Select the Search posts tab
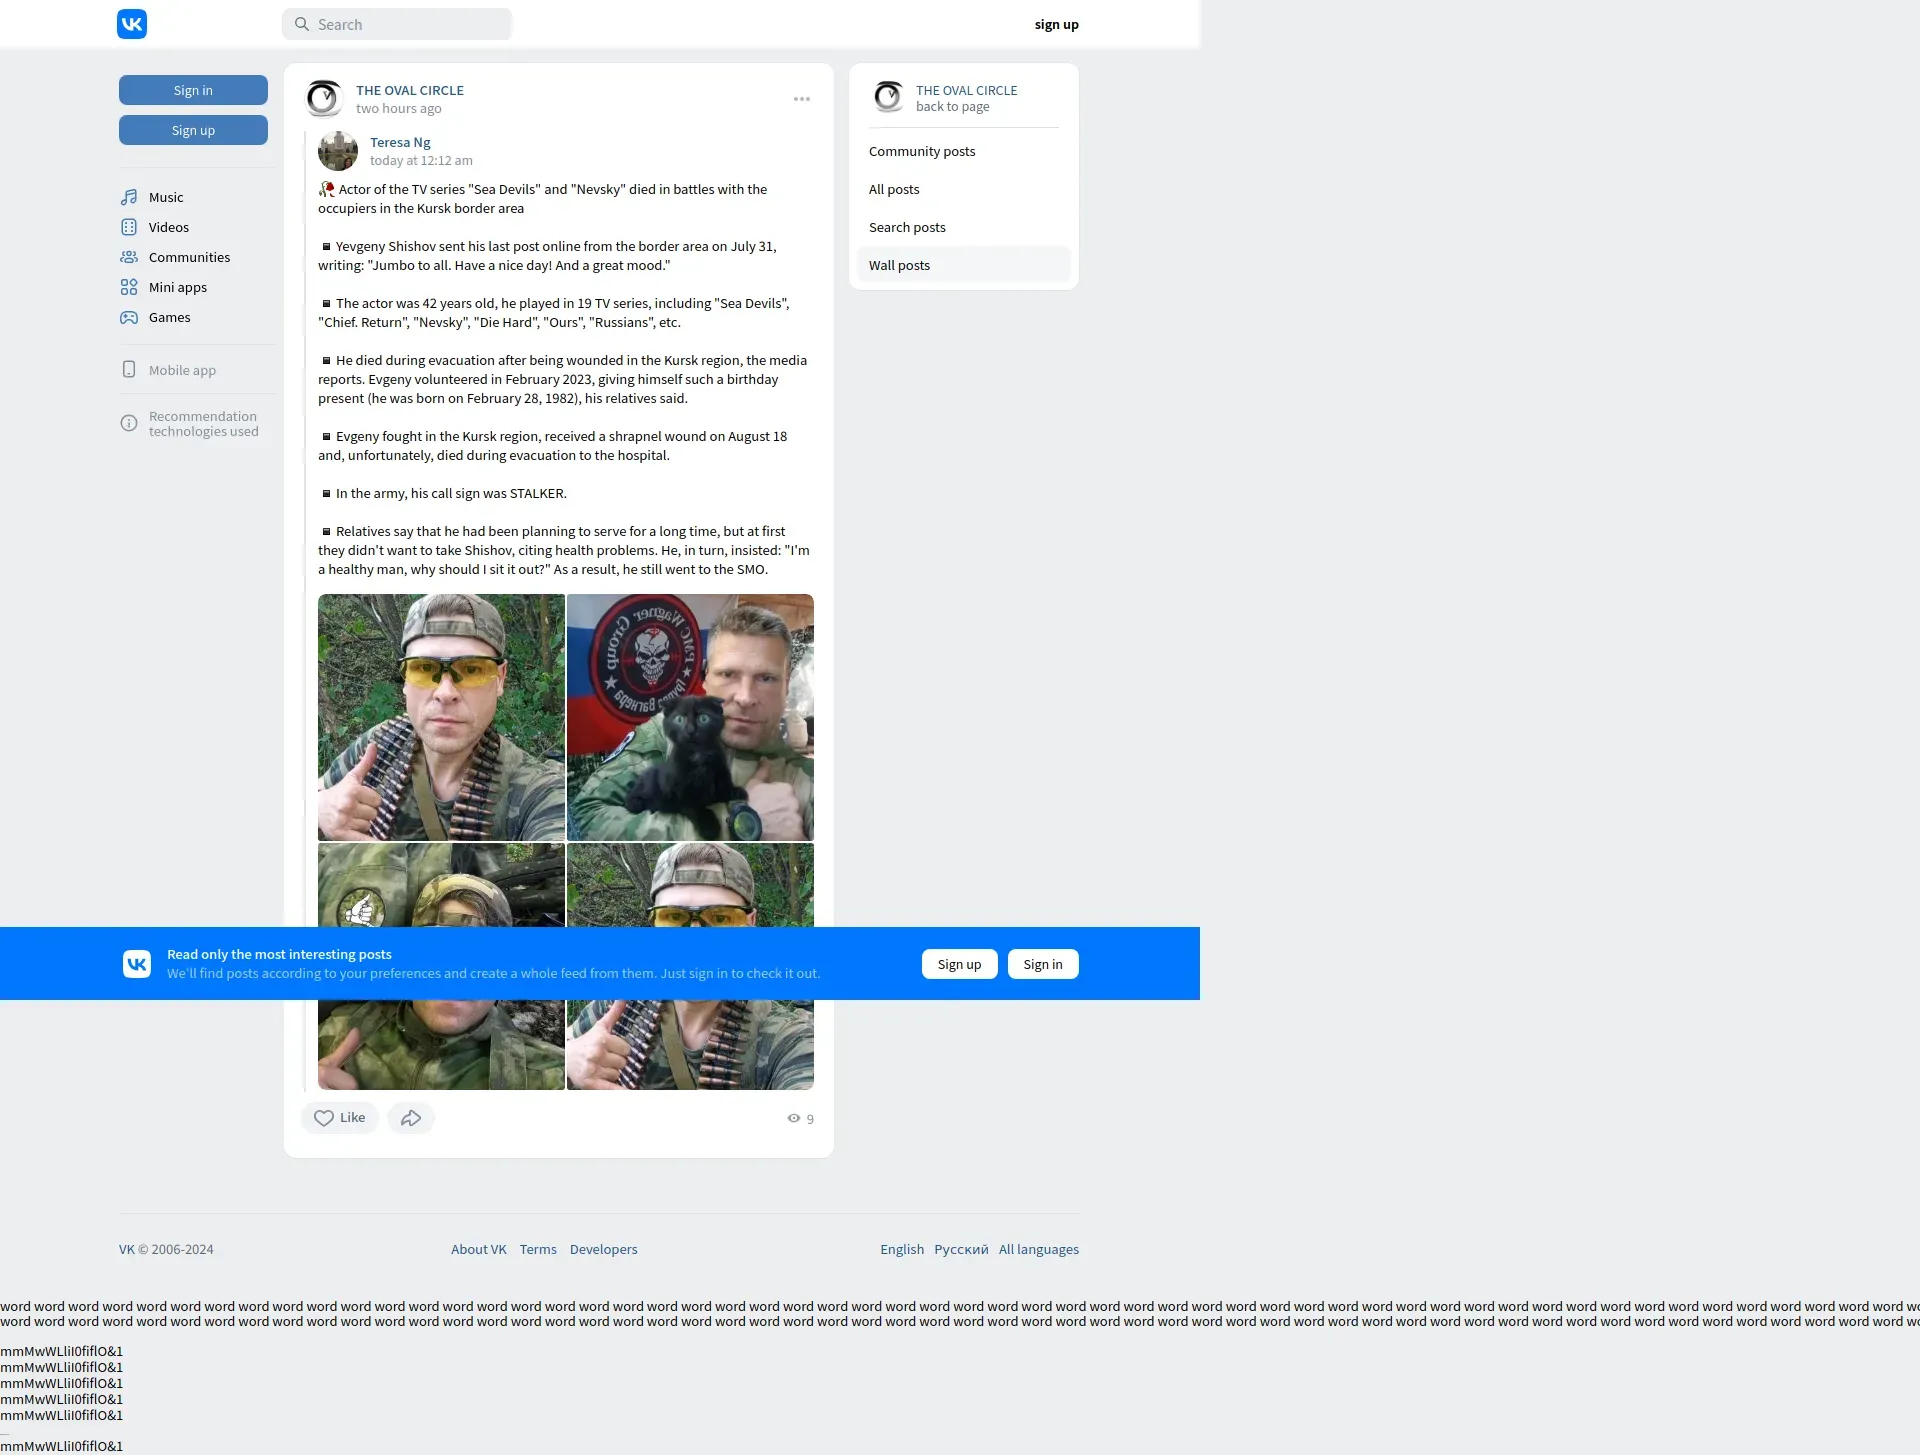Screen dimensions: 1920x1455 click(x=963, y=227)
